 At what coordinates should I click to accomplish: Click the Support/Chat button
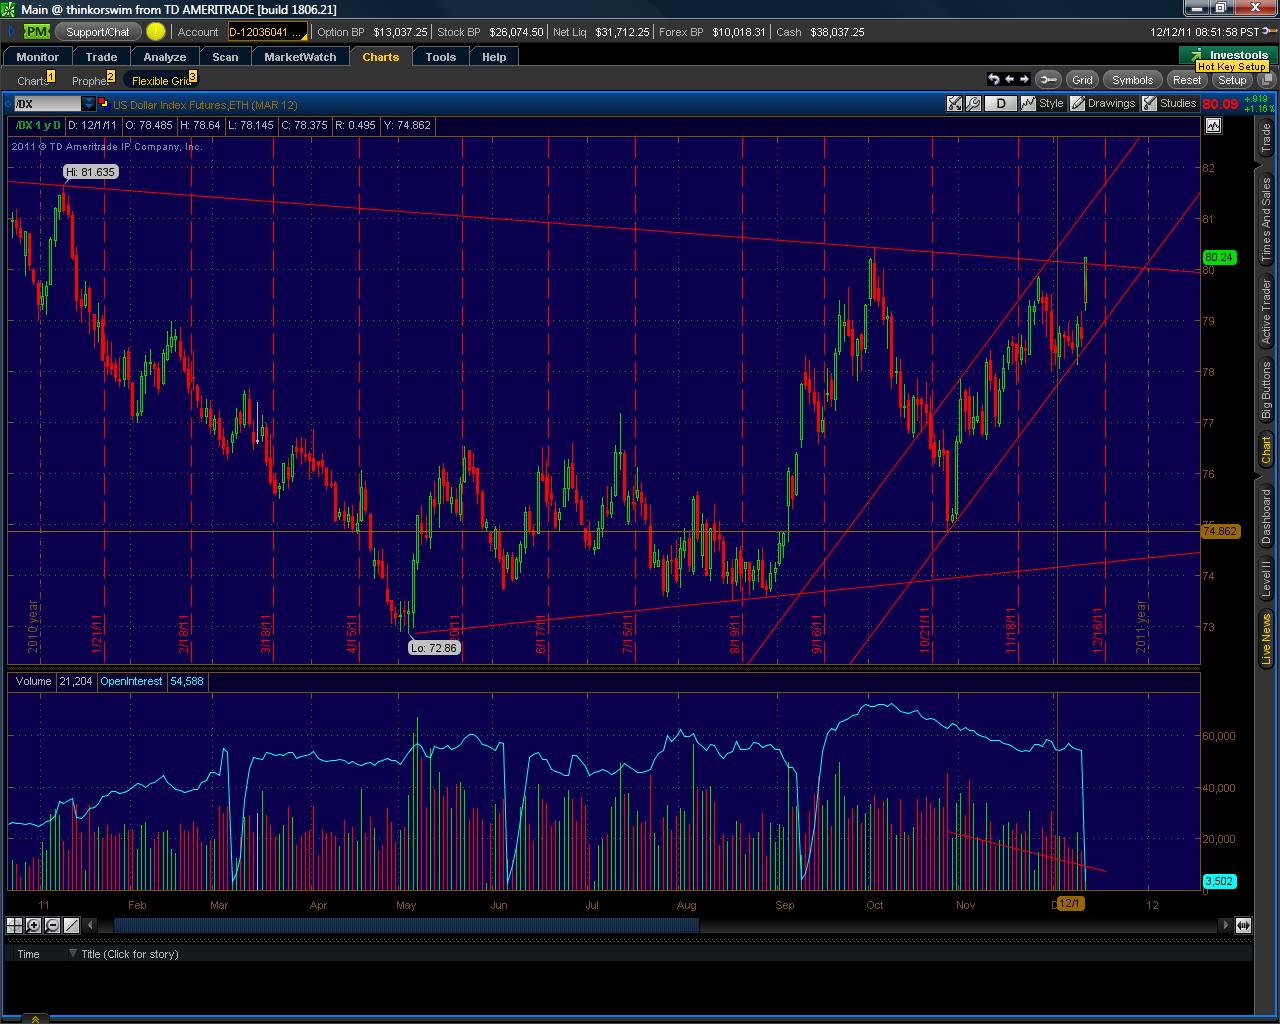(98, 32)
